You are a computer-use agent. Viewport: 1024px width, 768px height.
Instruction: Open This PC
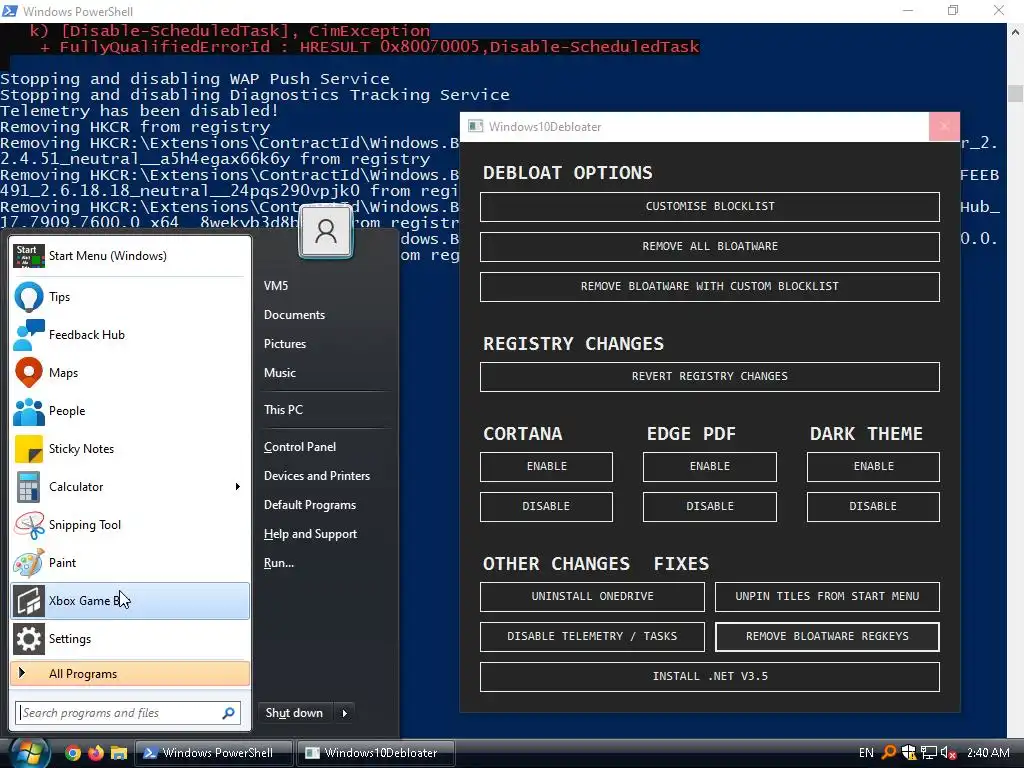283,409
